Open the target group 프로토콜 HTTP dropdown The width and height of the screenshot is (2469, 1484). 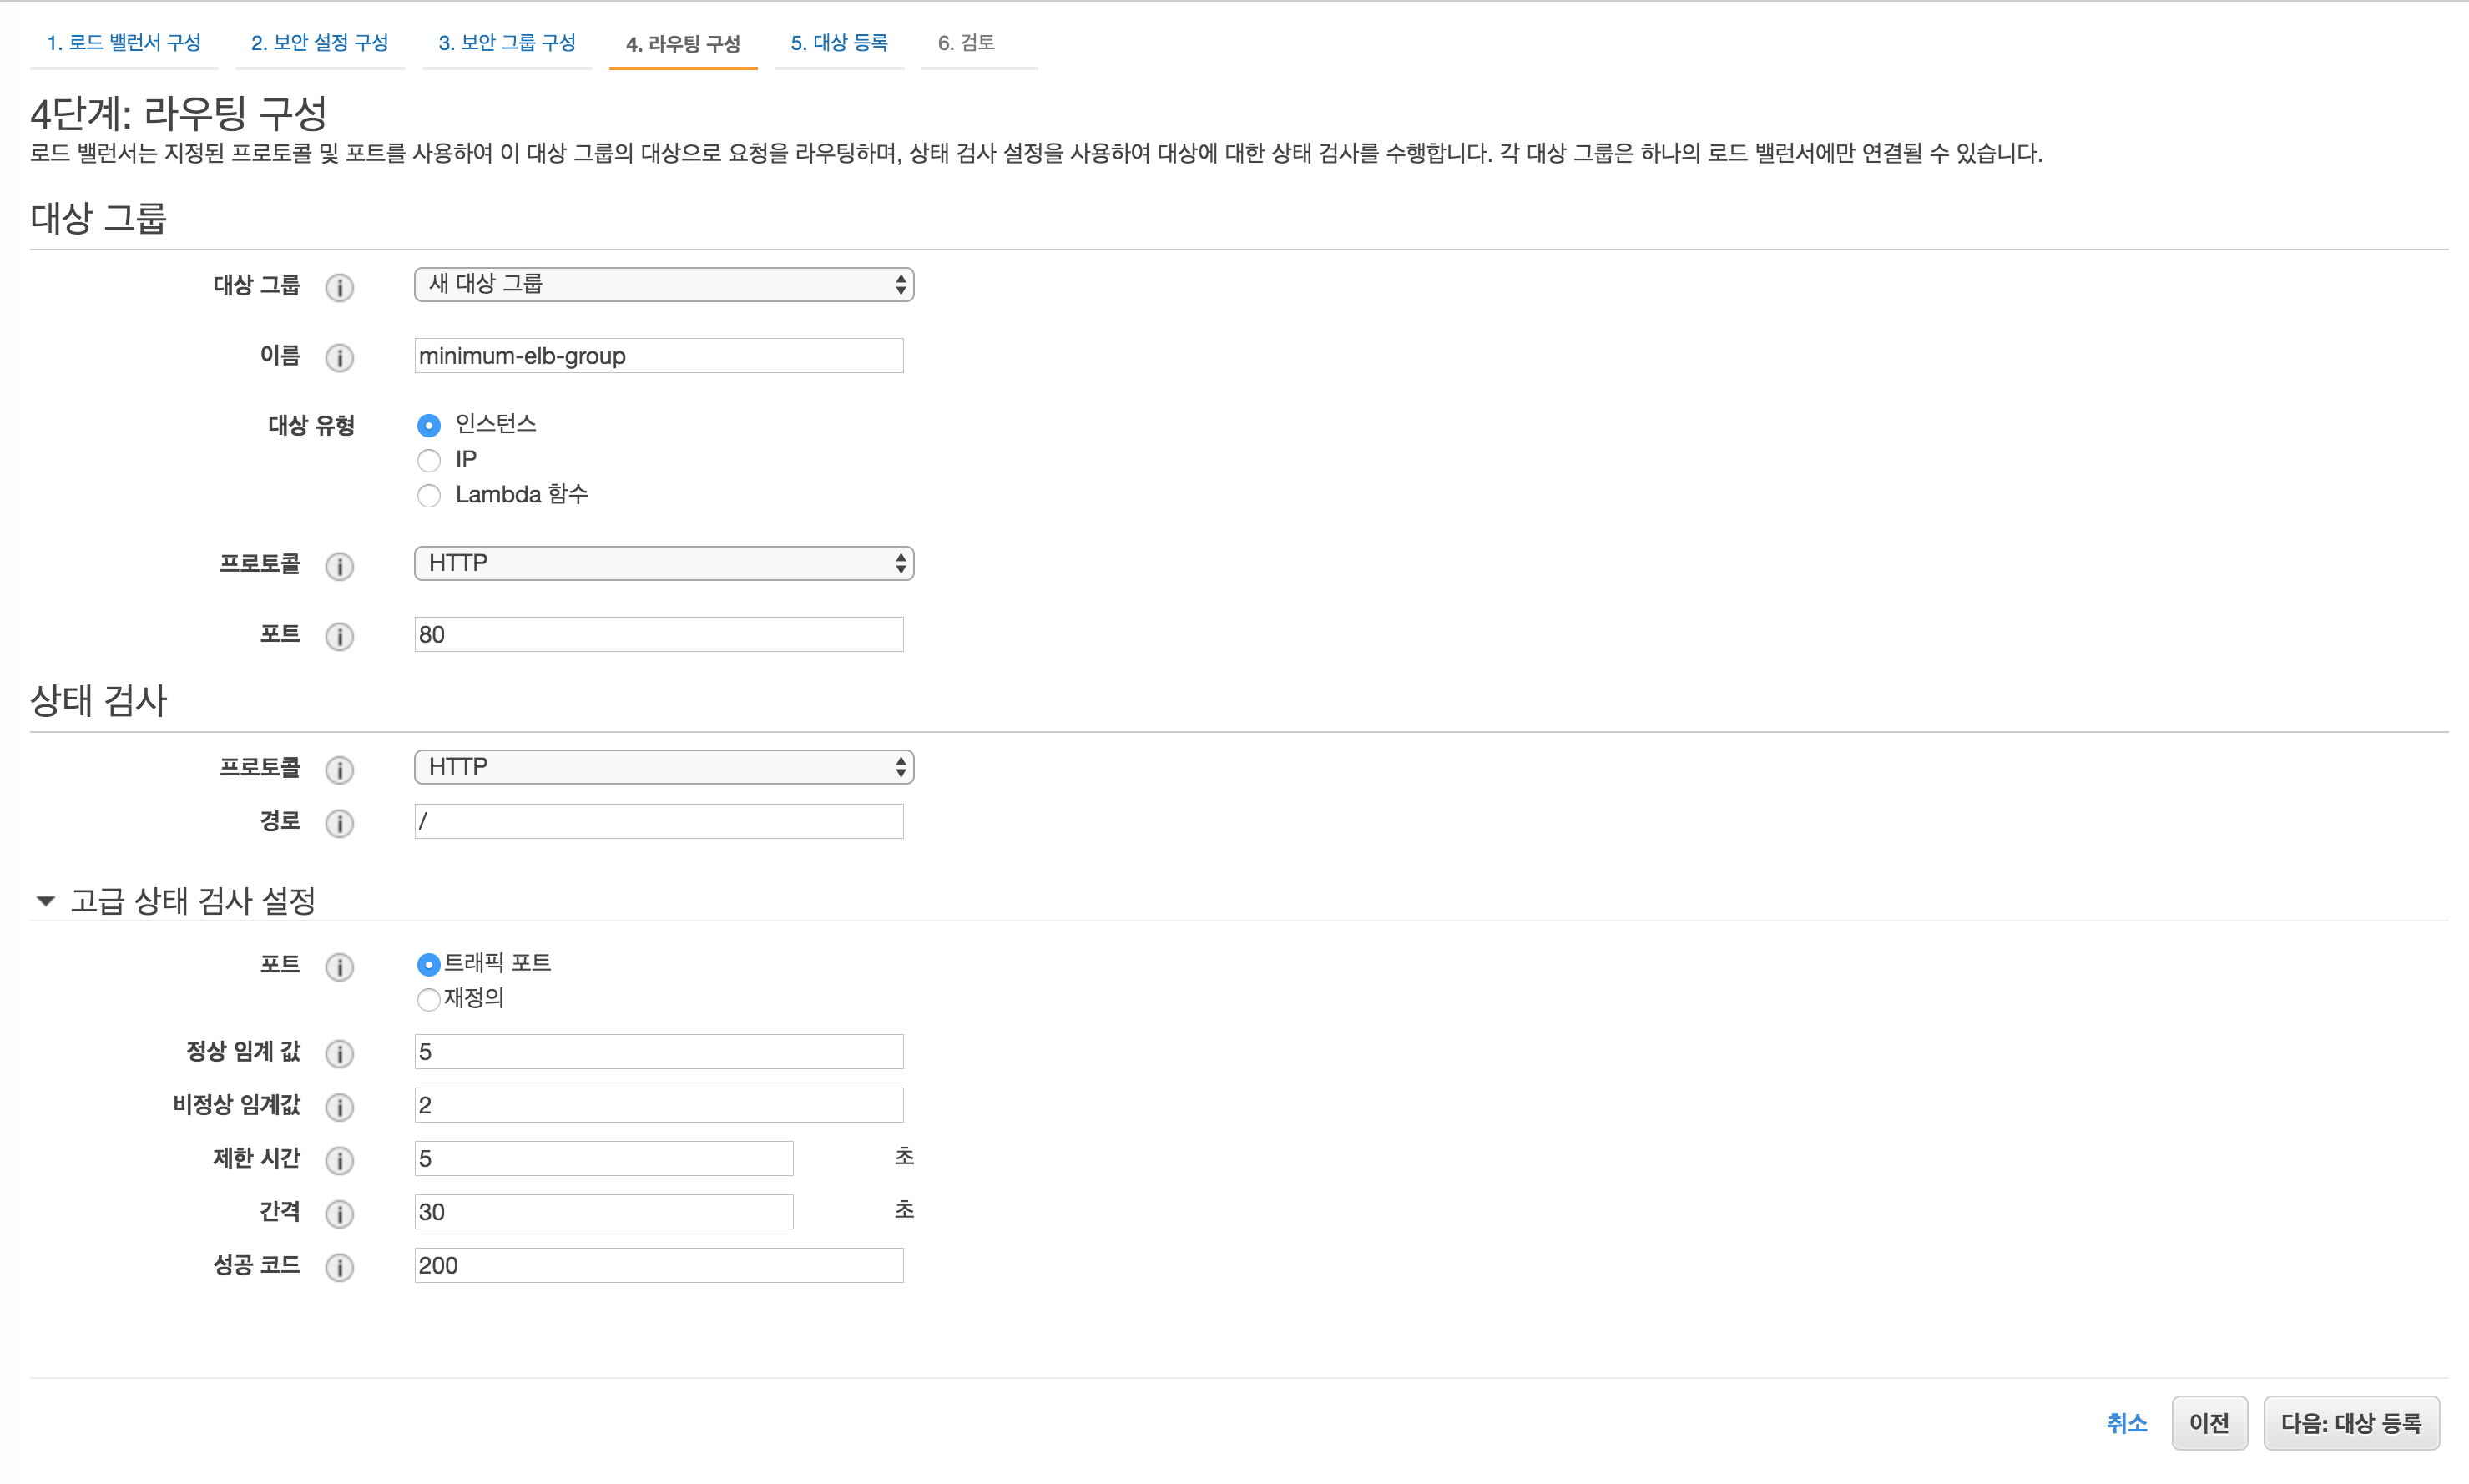point(663,564)
